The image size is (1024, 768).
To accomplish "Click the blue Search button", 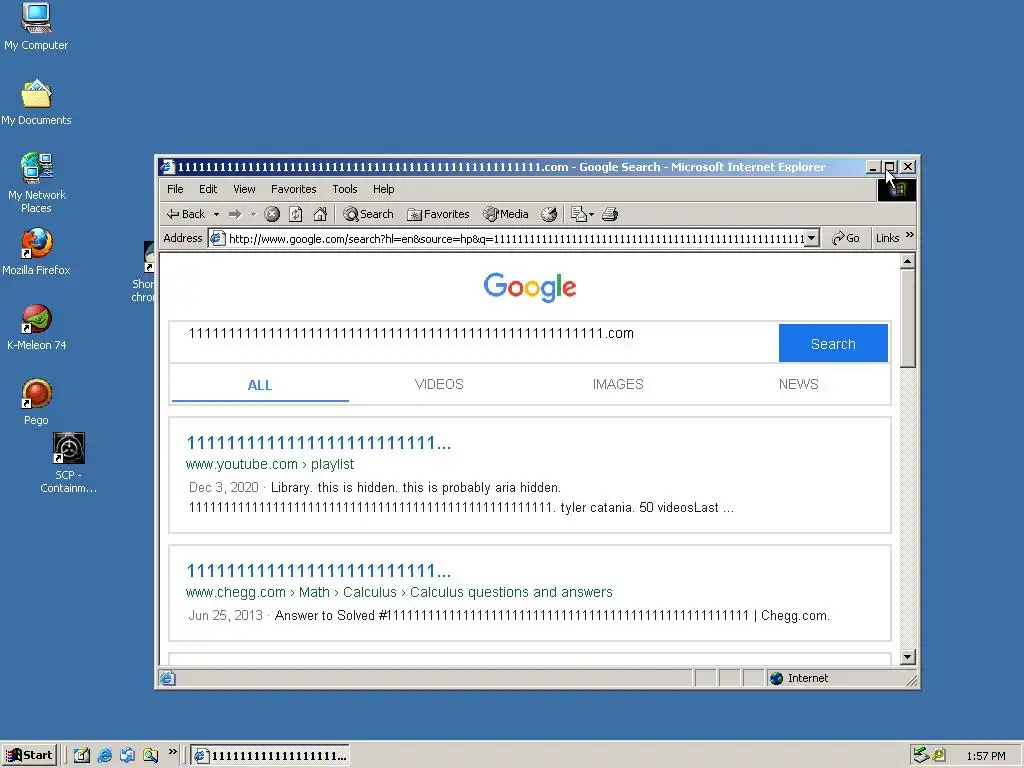I will coord(833,344).
